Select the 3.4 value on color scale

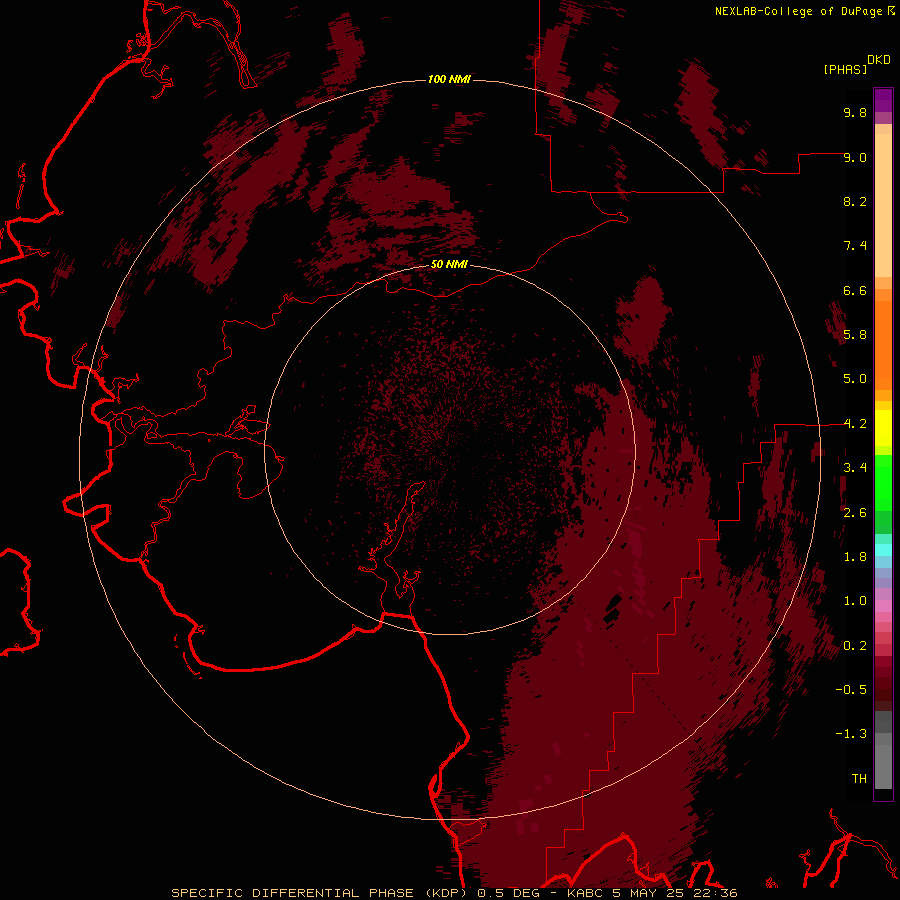(855, 468)
